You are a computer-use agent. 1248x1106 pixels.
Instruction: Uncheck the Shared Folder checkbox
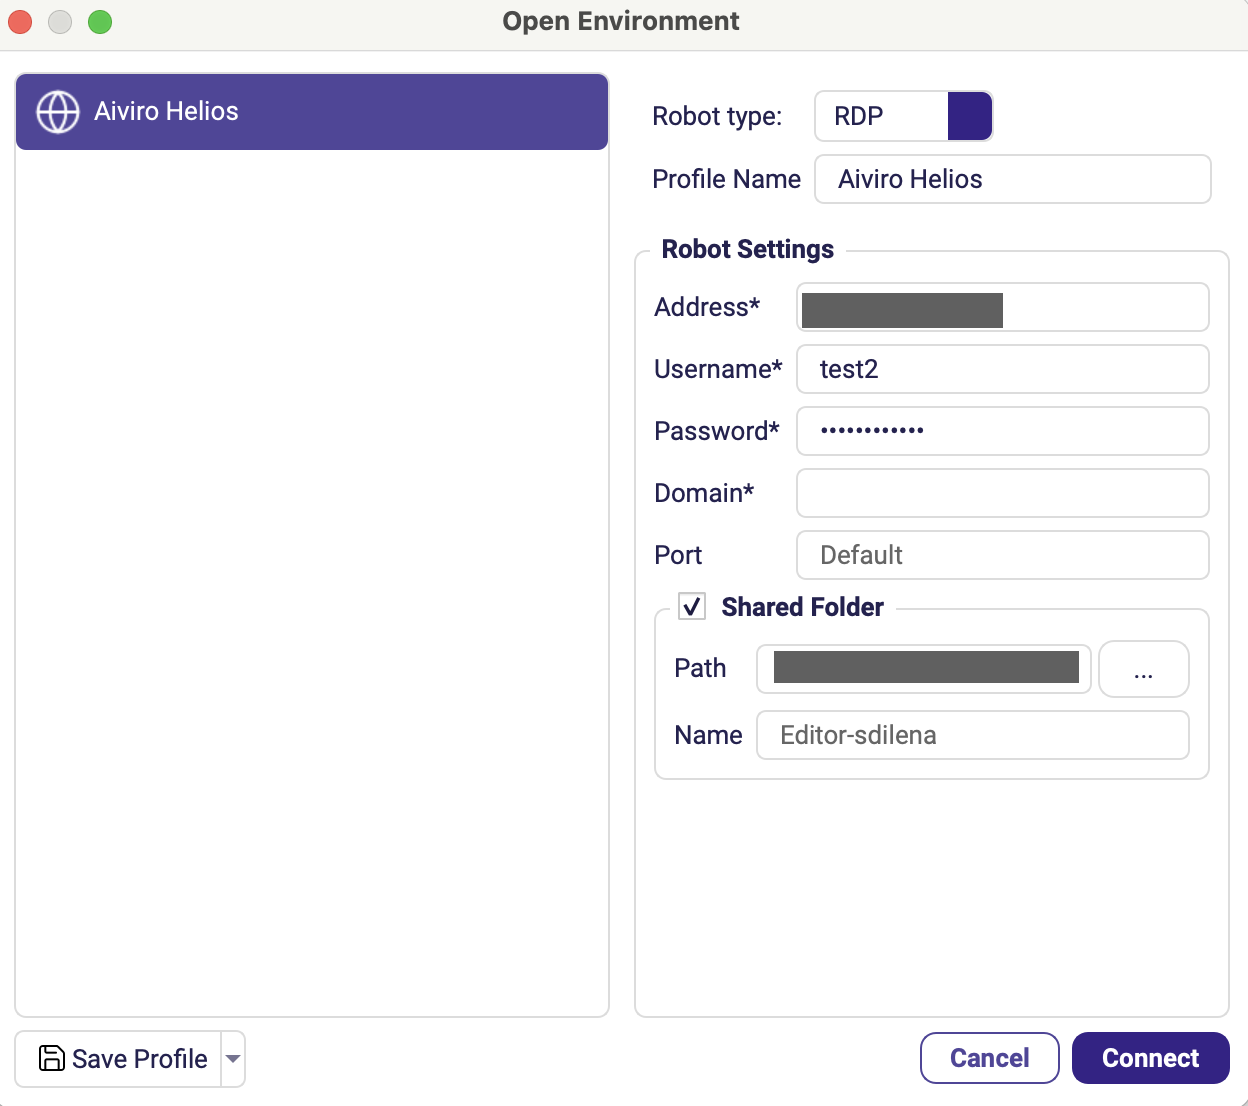click(692, 606)
